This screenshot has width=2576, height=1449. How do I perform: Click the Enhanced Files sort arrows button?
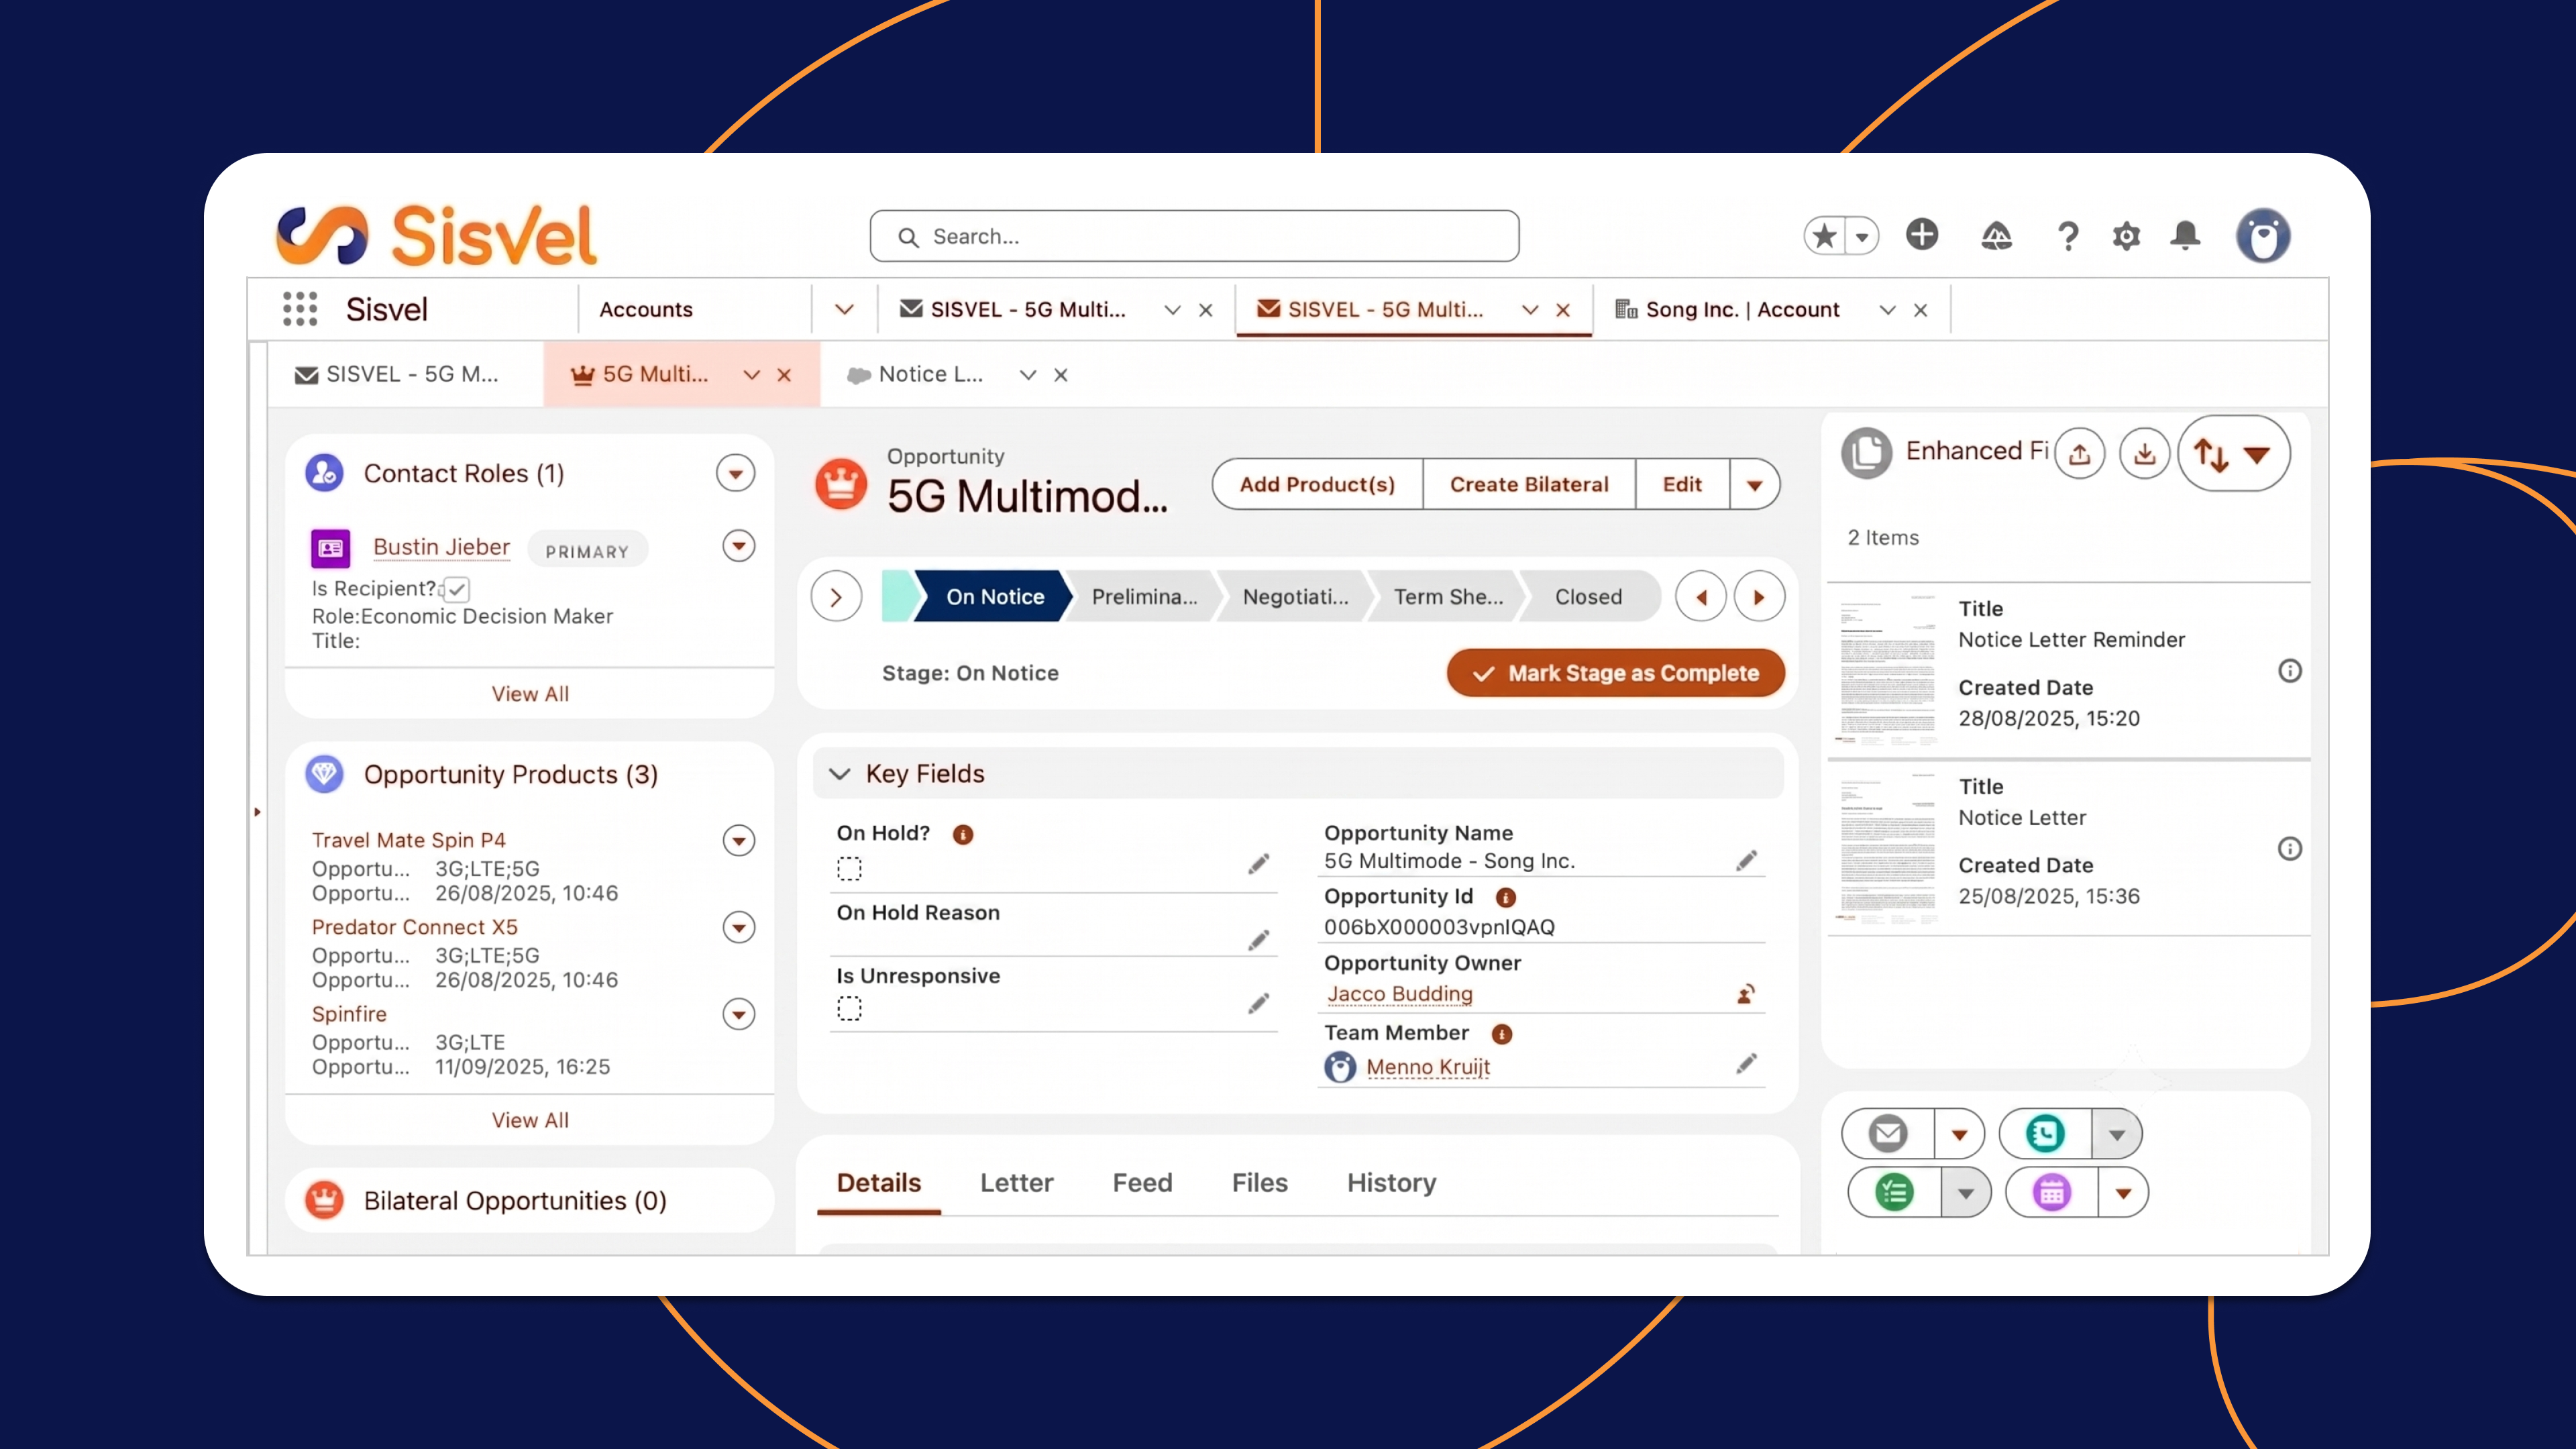coord(2233,454)
